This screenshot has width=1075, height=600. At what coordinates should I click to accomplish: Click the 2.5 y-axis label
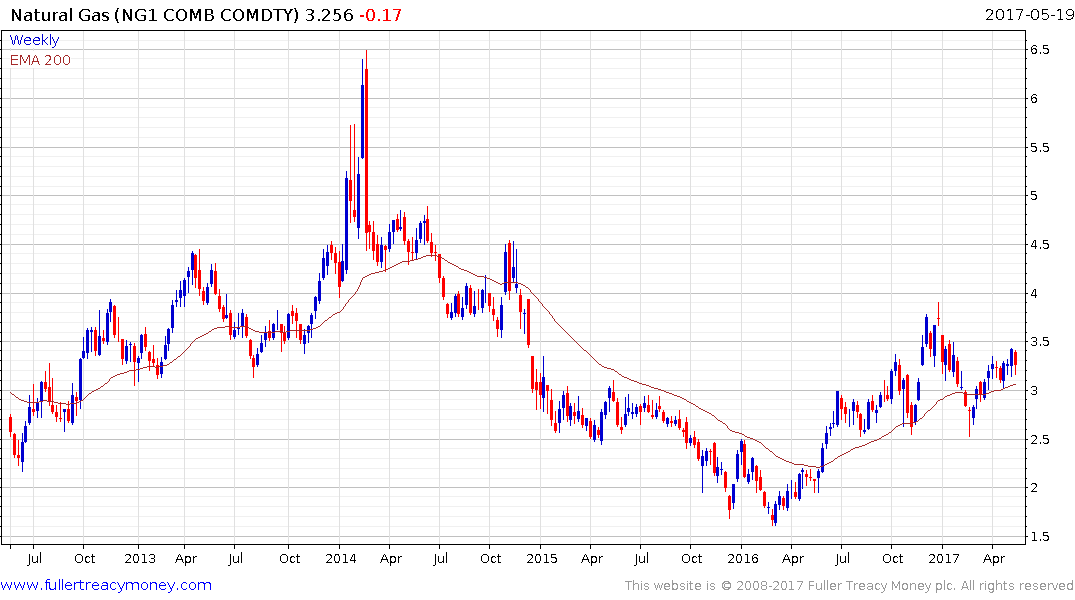point(1039,440)
